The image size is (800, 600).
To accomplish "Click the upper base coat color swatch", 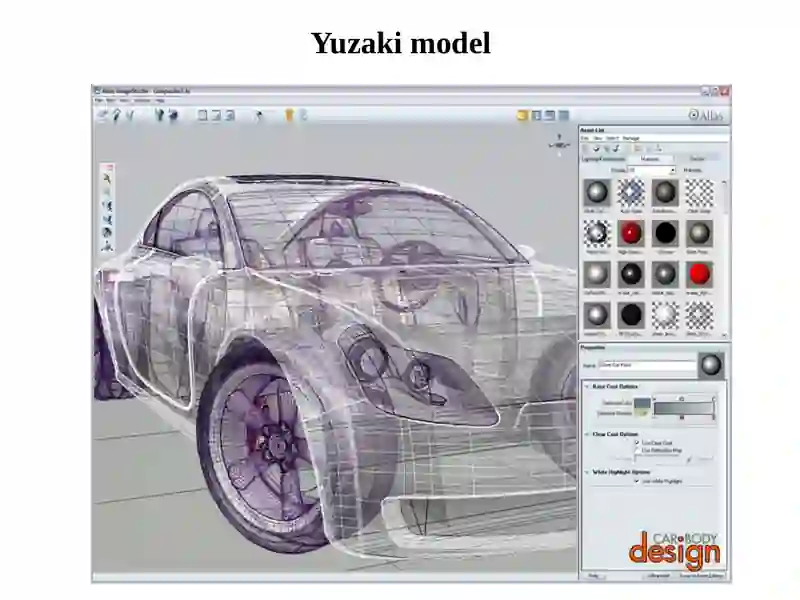I will coord(642,403).
